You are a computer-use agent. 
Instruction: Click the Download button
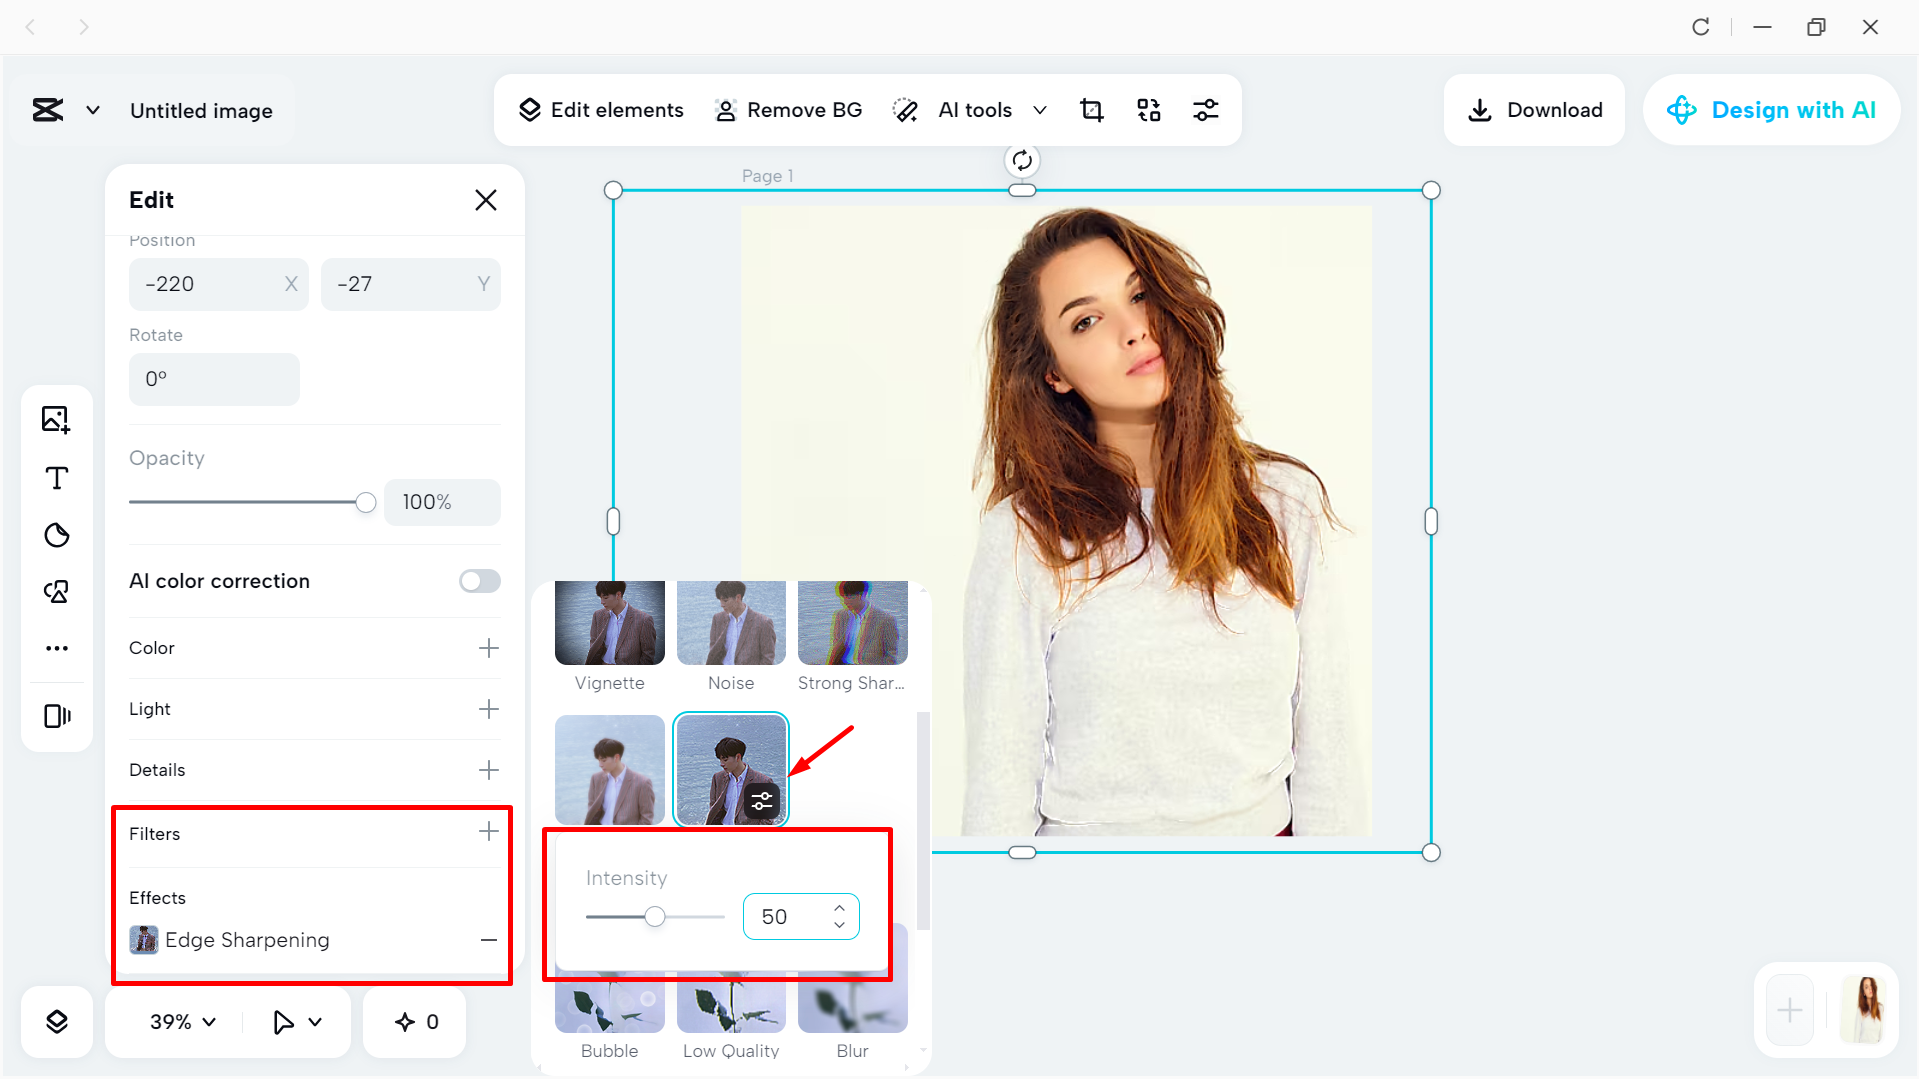pos(1533,110)
